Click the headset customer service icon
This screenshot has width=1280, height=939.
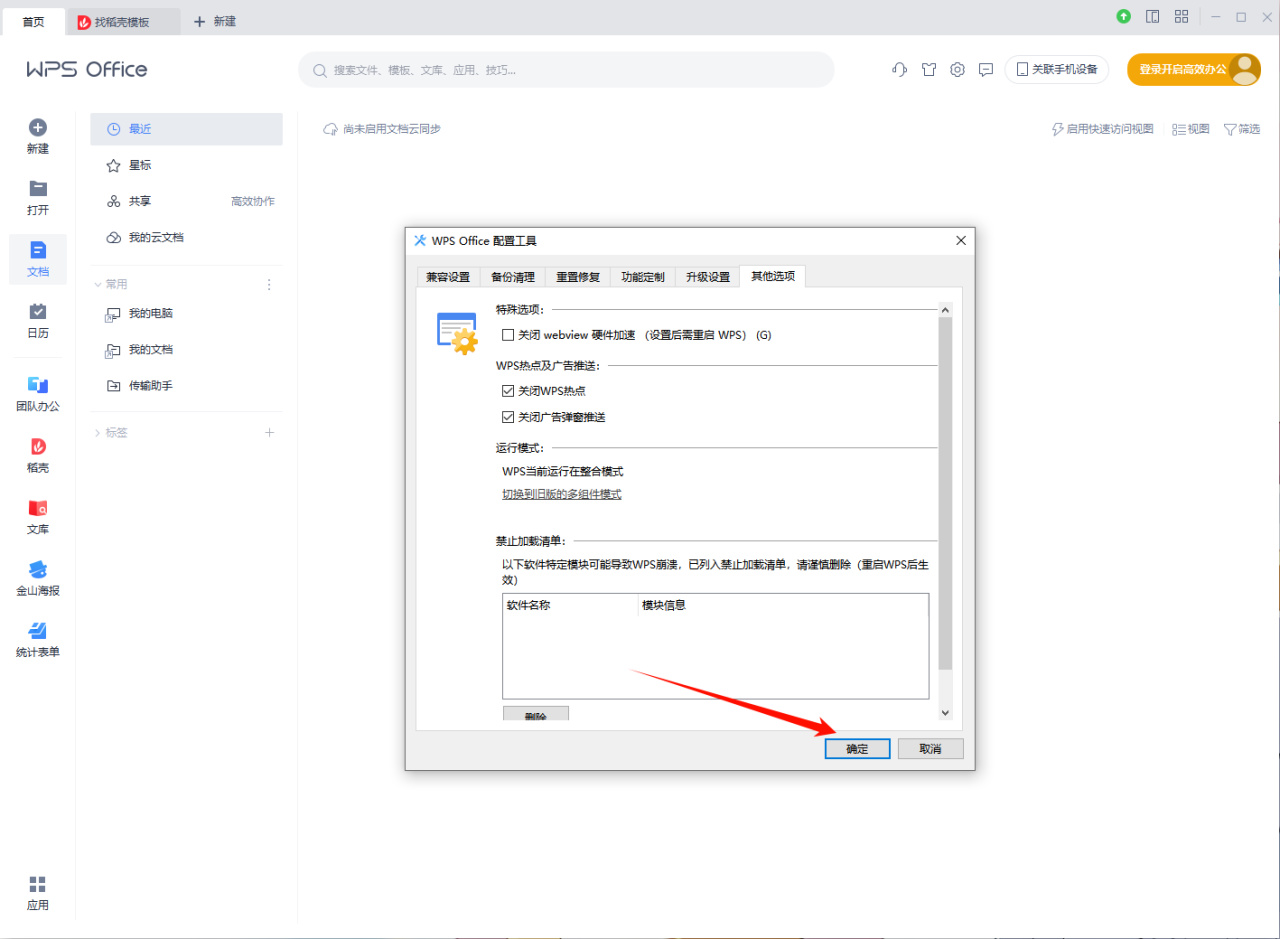coord(899,70)
